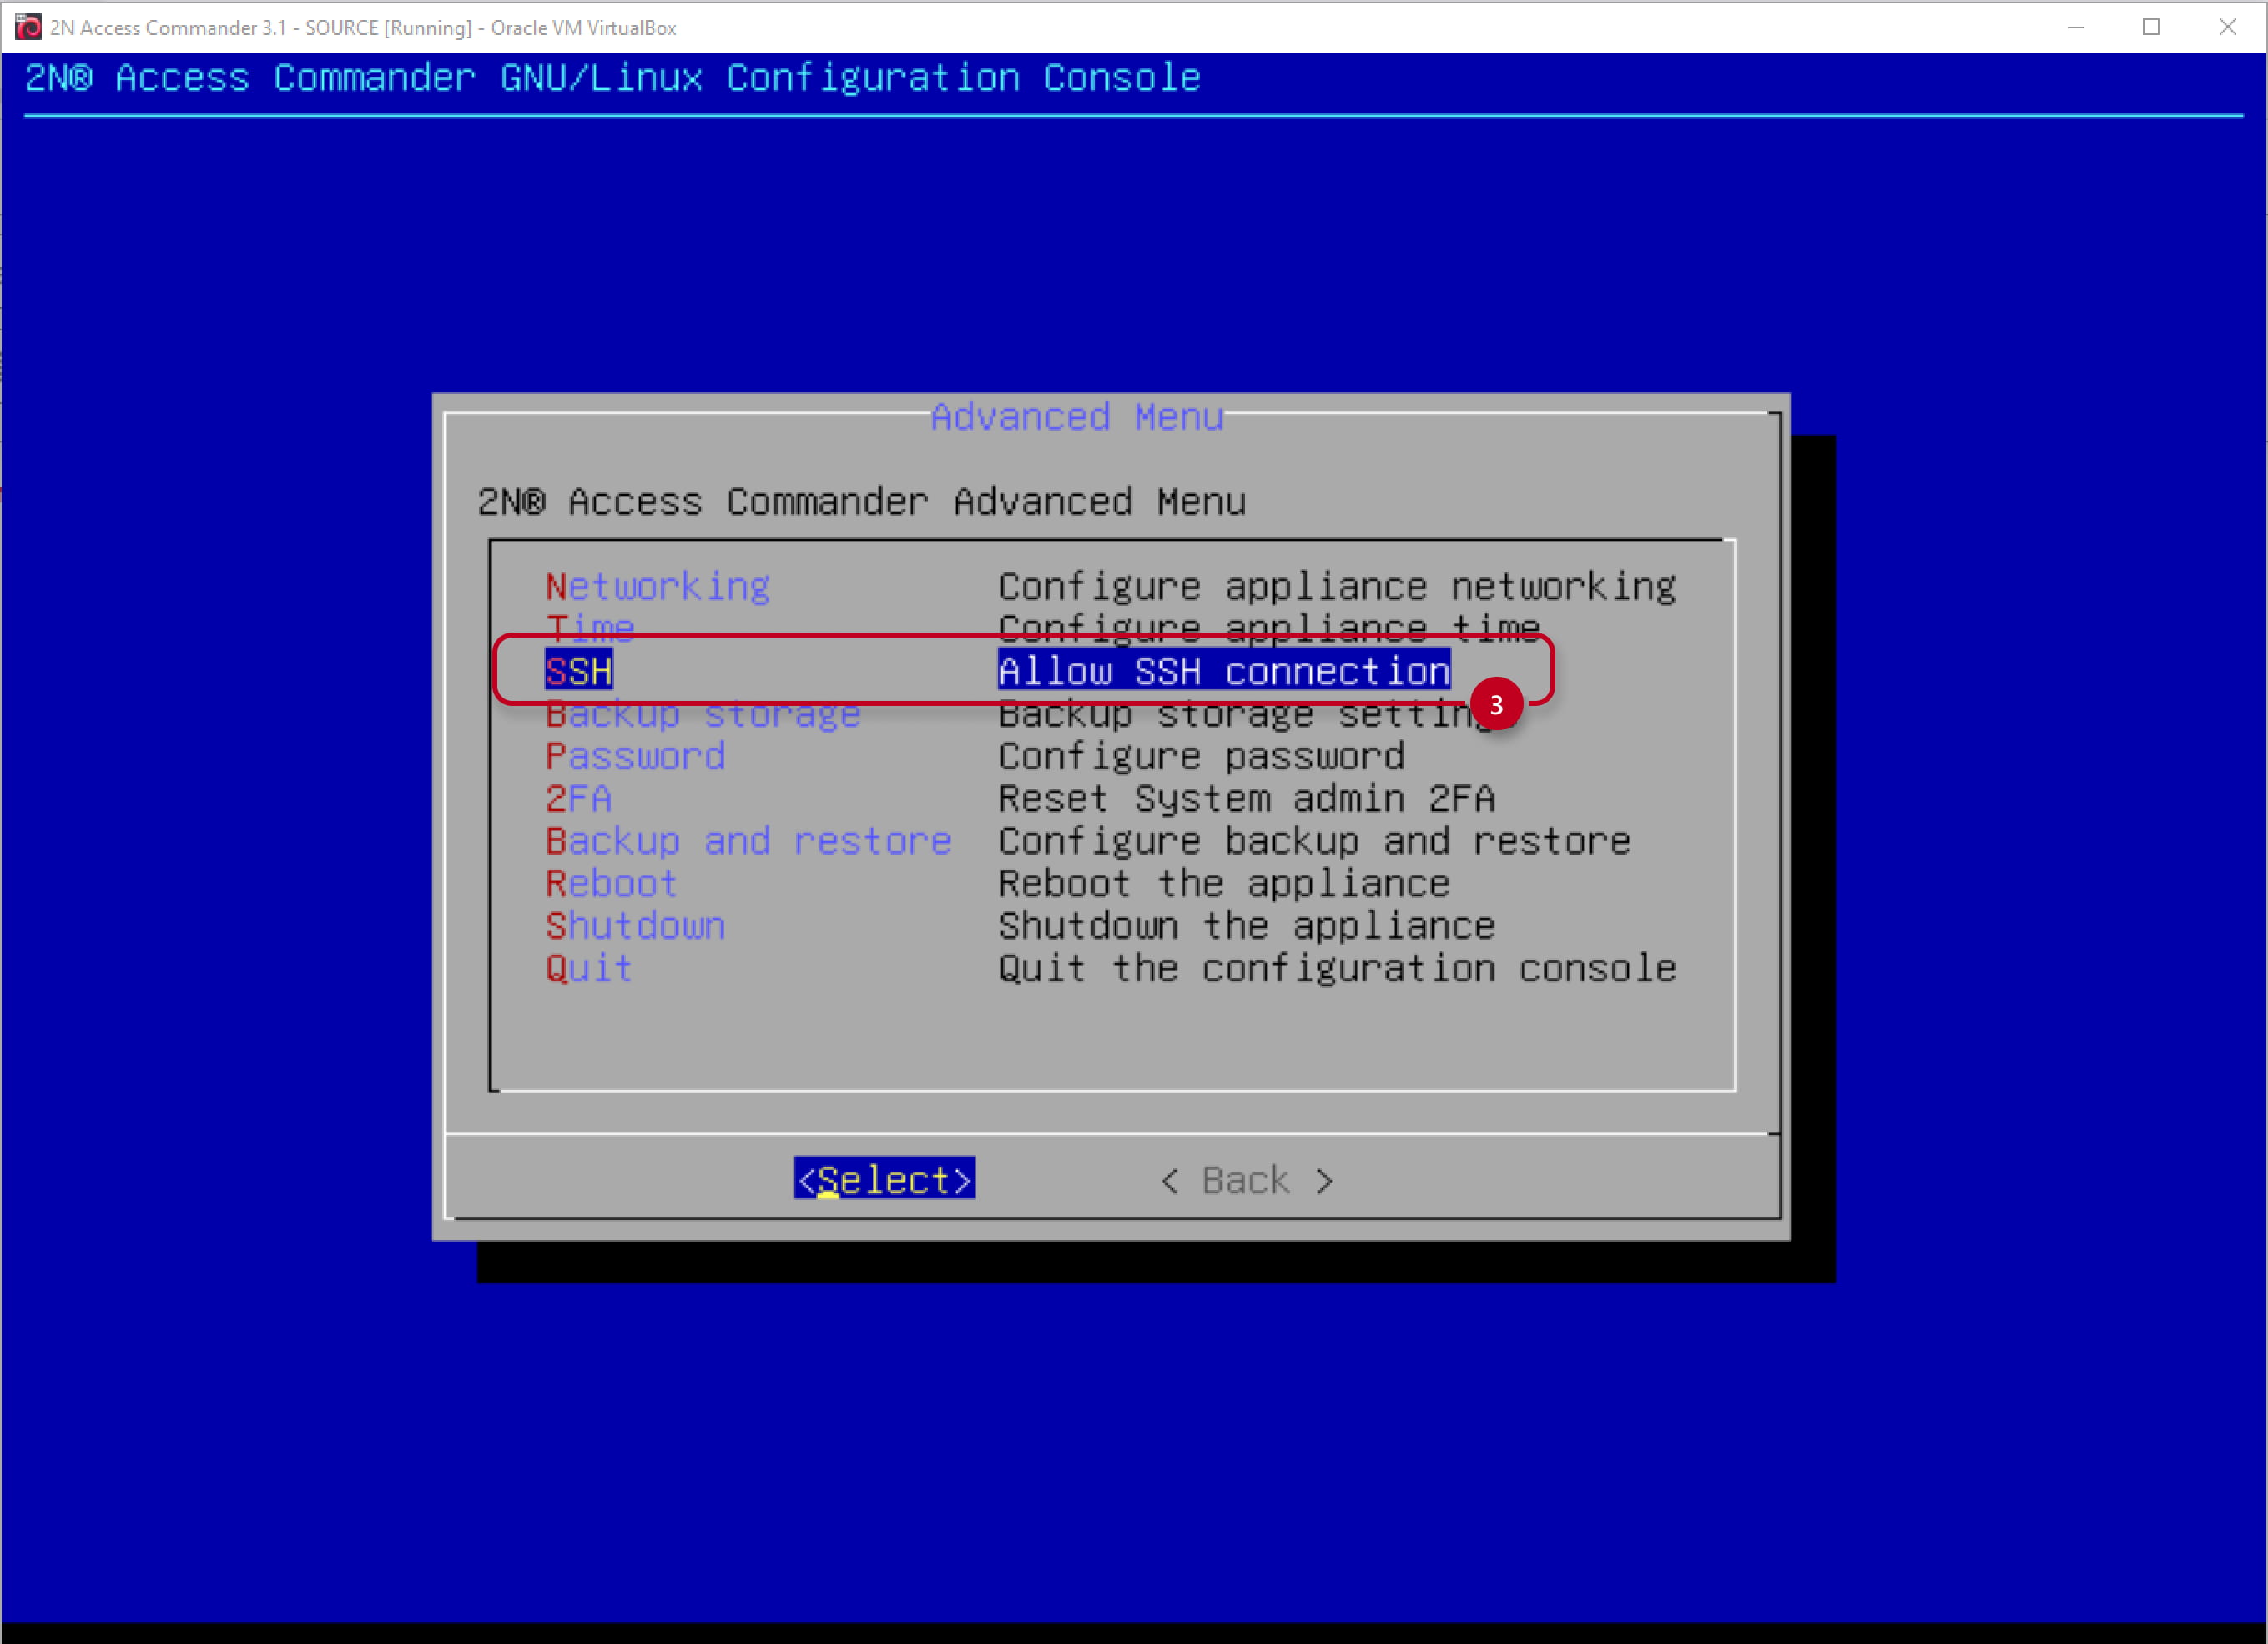Click 'Quit the configuration console' description
This screenshot has height=1644, width=2268.
[1337, 968]
